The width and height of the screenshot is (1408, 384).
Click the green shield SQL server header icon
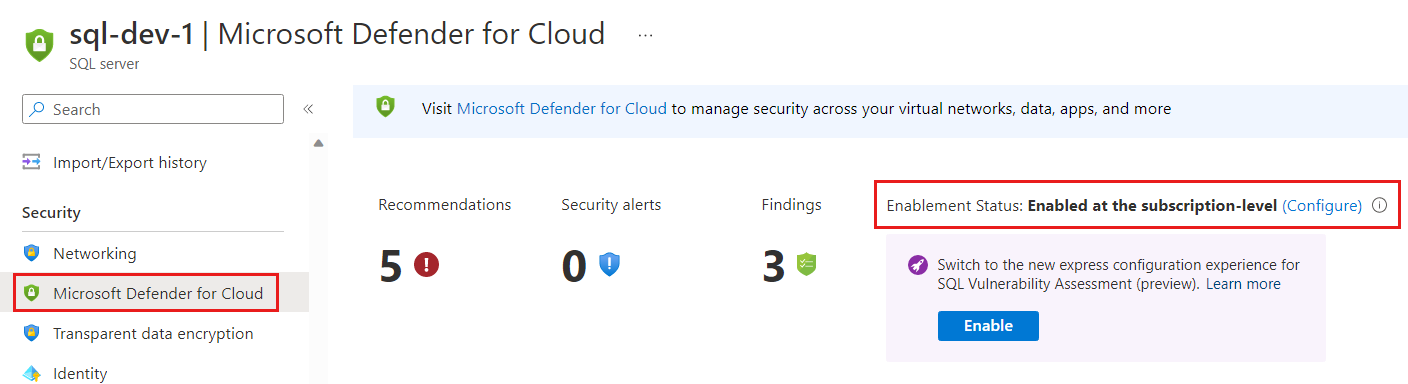(39, 45)
